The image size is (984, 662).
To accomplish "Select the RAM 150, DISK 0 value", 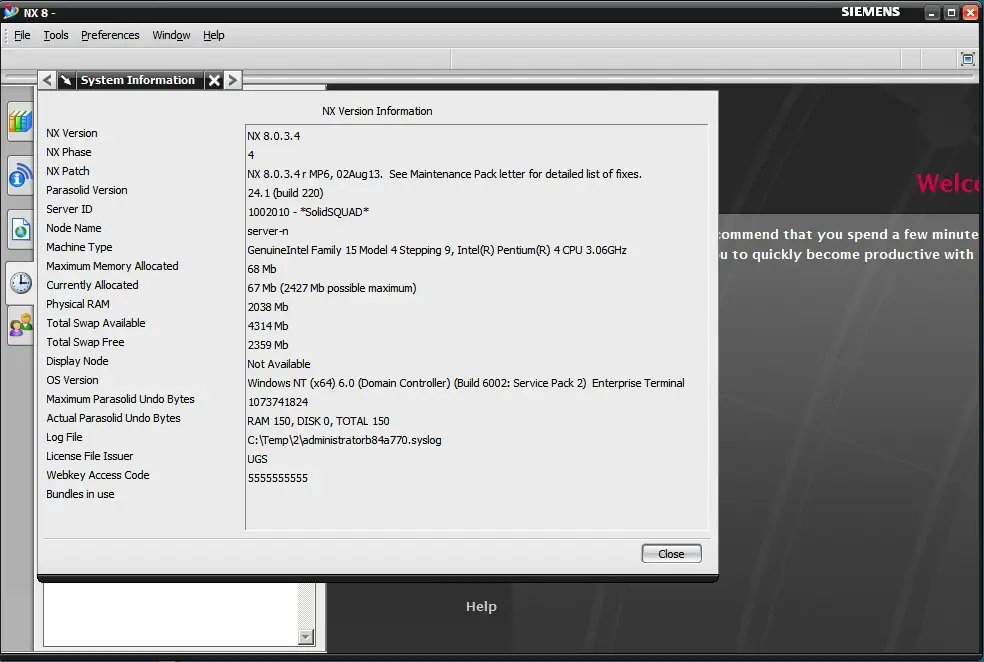I will coord(318,421).
